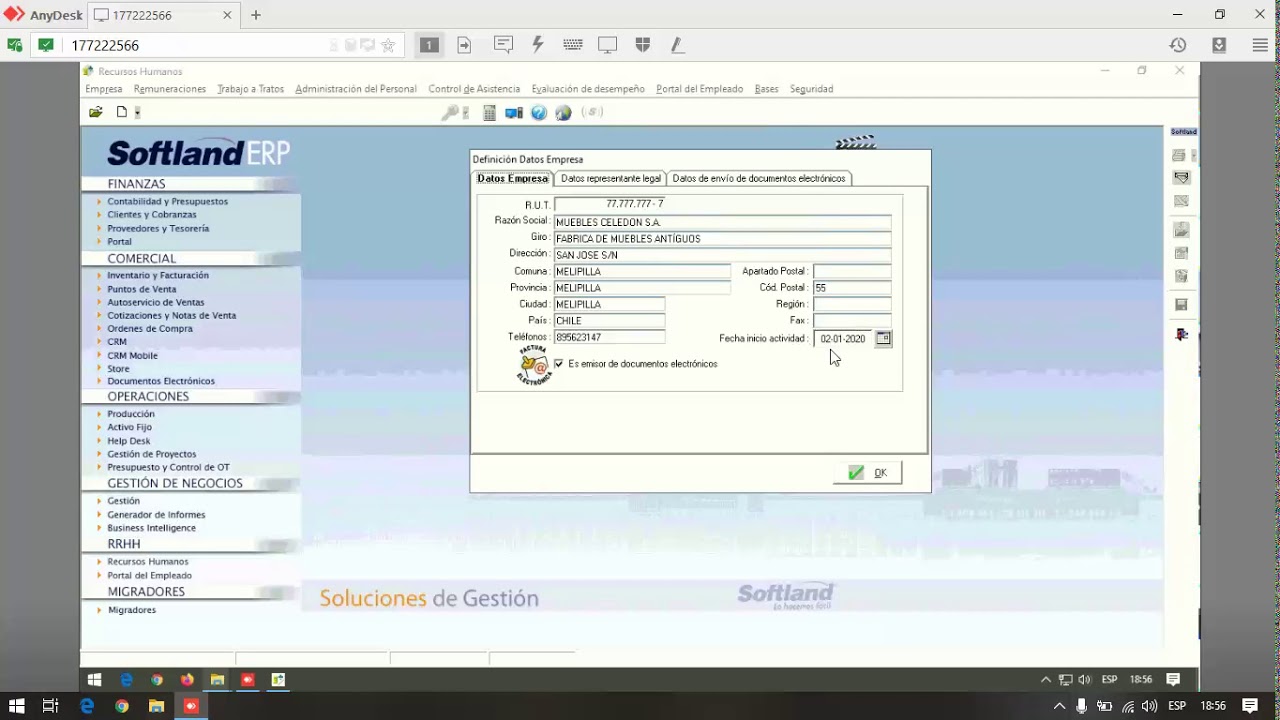Open Documentos Electrónicos link
The height and width of the screenshot is (720, 1280).
[x=161, y=381]
